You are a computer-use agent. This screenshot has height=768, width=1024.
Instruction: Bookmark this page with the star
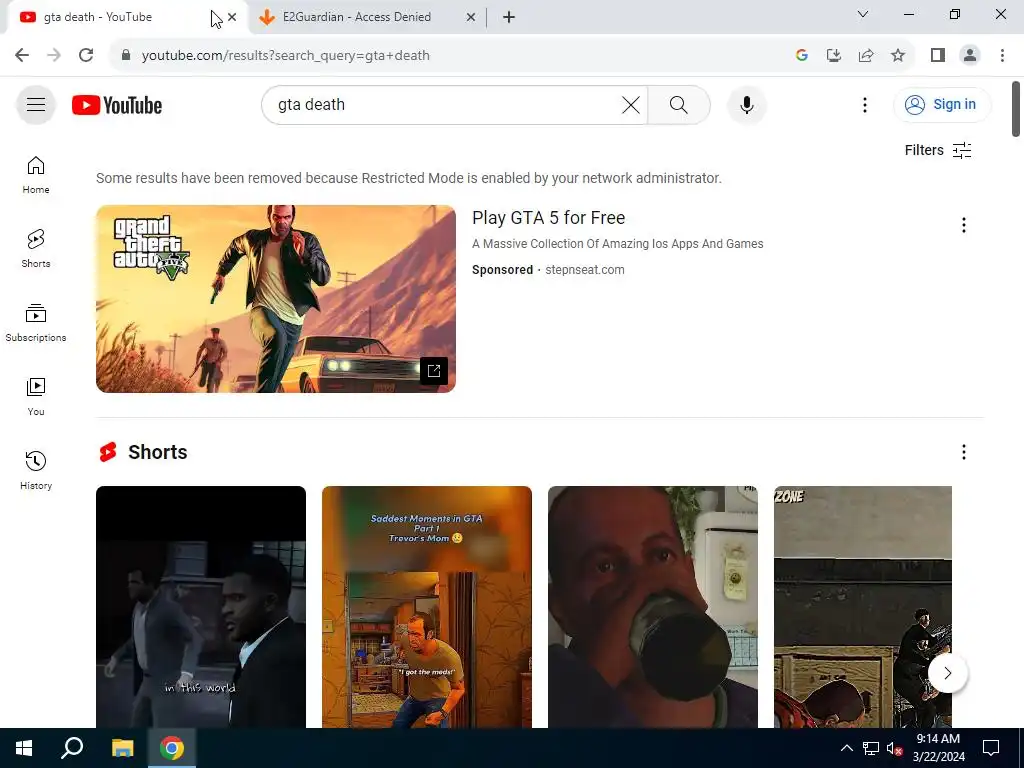coord(898,55)
